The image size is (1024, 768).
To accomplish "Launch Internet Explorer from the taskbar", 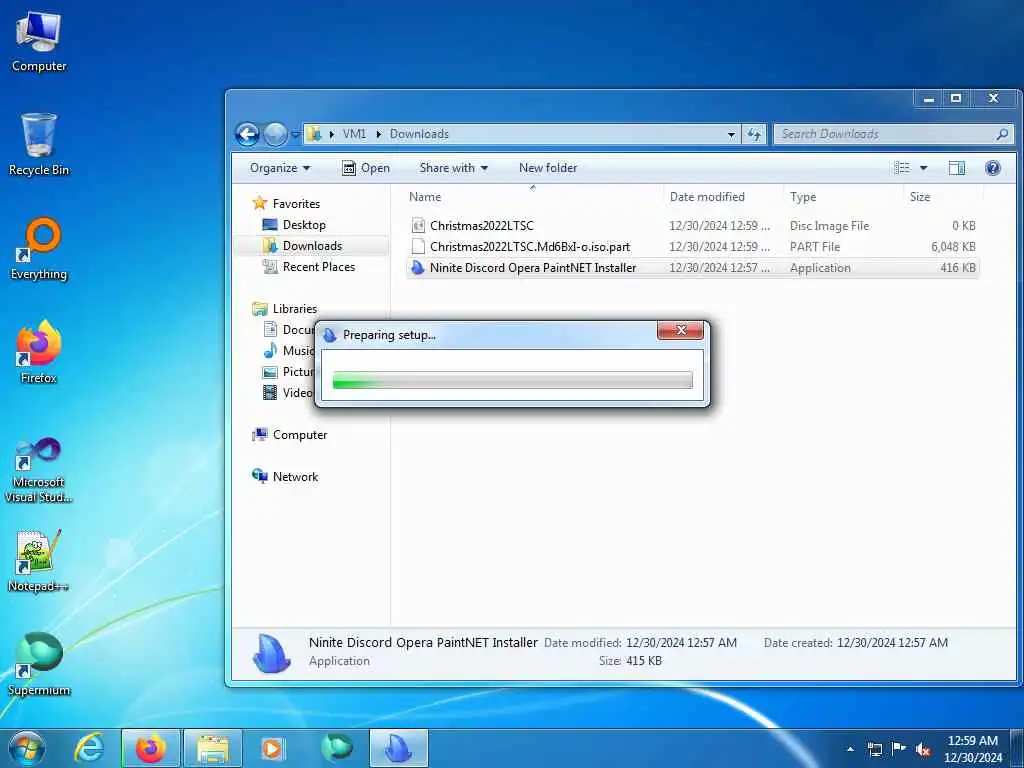I will tap(89, 748).
